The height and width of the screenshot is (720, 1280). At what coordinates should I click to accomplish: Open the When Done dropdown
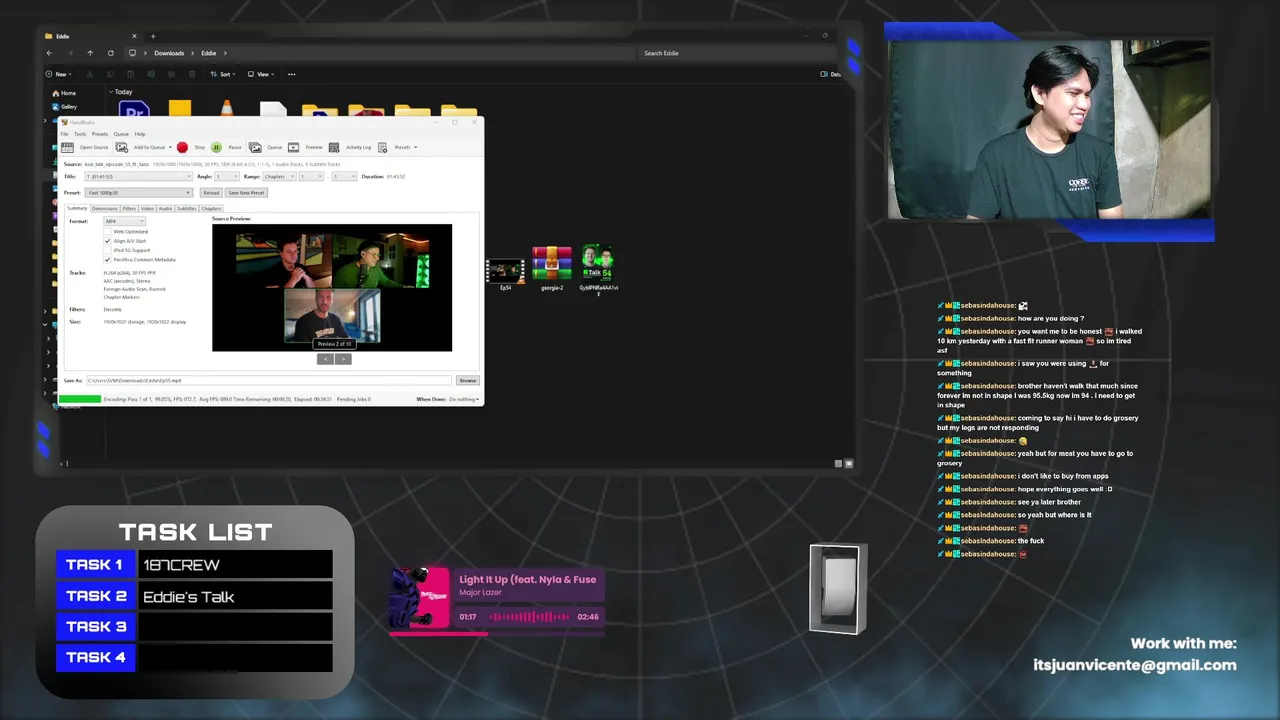point(464,399)
